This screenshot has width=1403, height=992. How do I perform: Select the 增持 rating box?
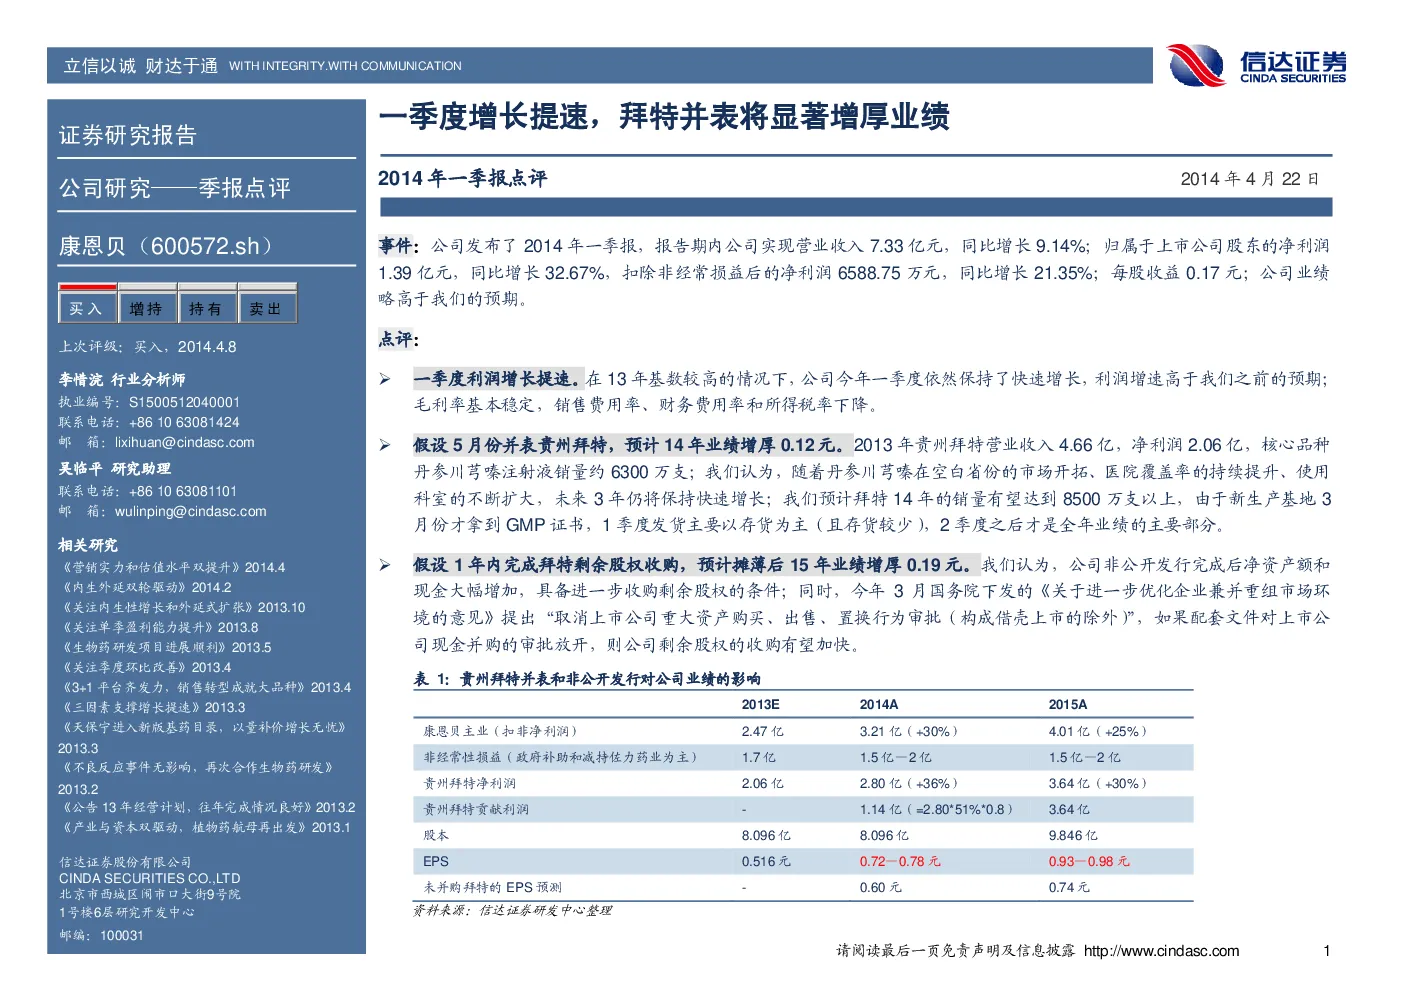point(147,305)
